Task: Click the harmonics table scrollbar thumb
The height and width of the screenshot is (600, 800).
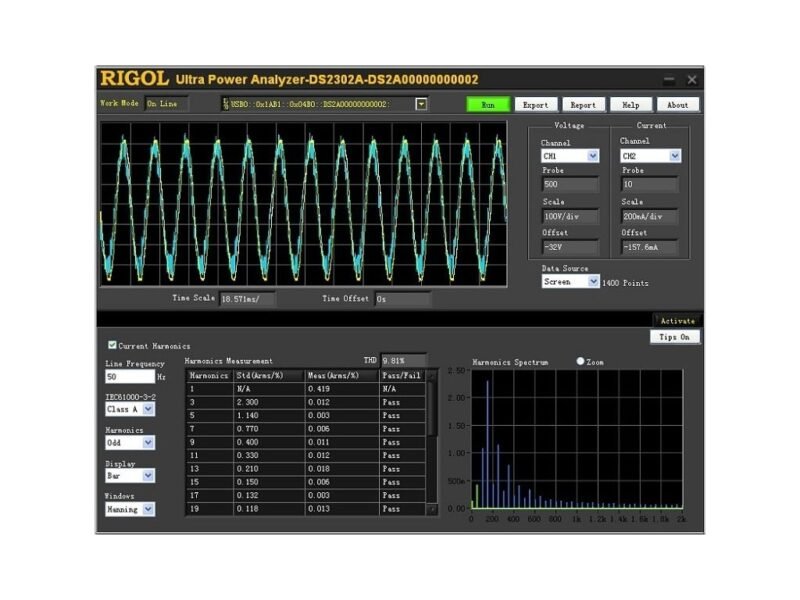Action: pos(432,408)
